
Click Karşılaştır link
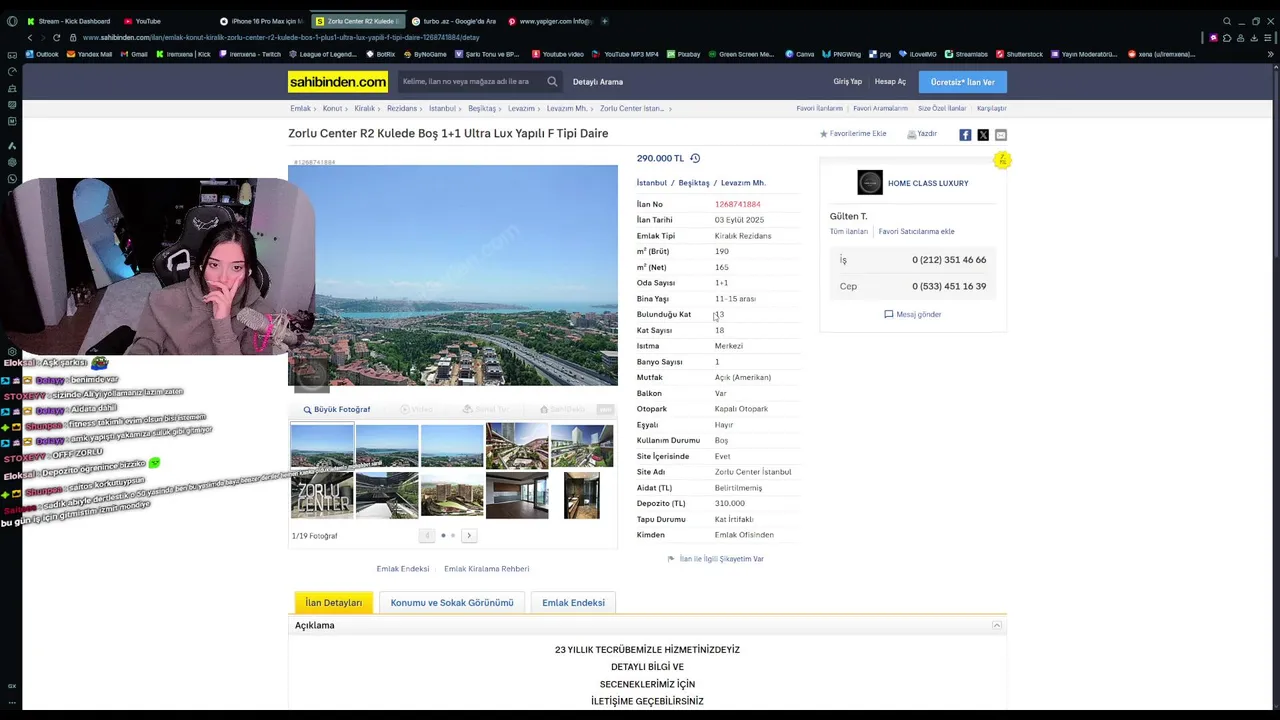(x=992, y=108)
